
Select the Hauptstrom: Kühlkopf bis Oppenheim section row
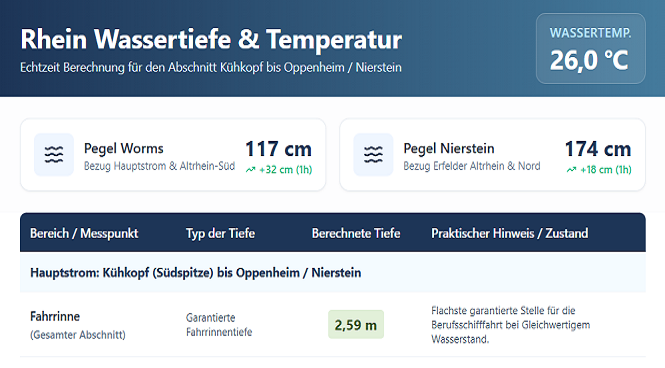(x=332, y=272)
